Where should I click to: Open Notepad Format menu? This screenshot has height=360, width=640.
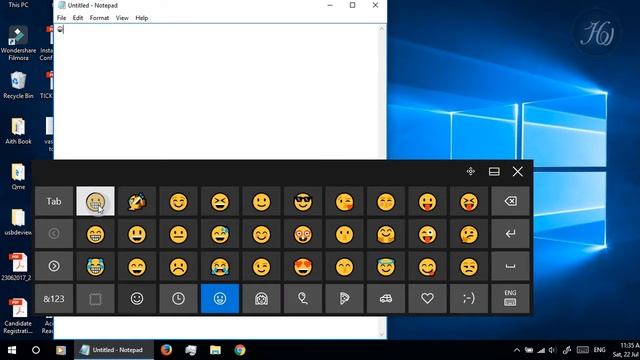pos(99,18)
